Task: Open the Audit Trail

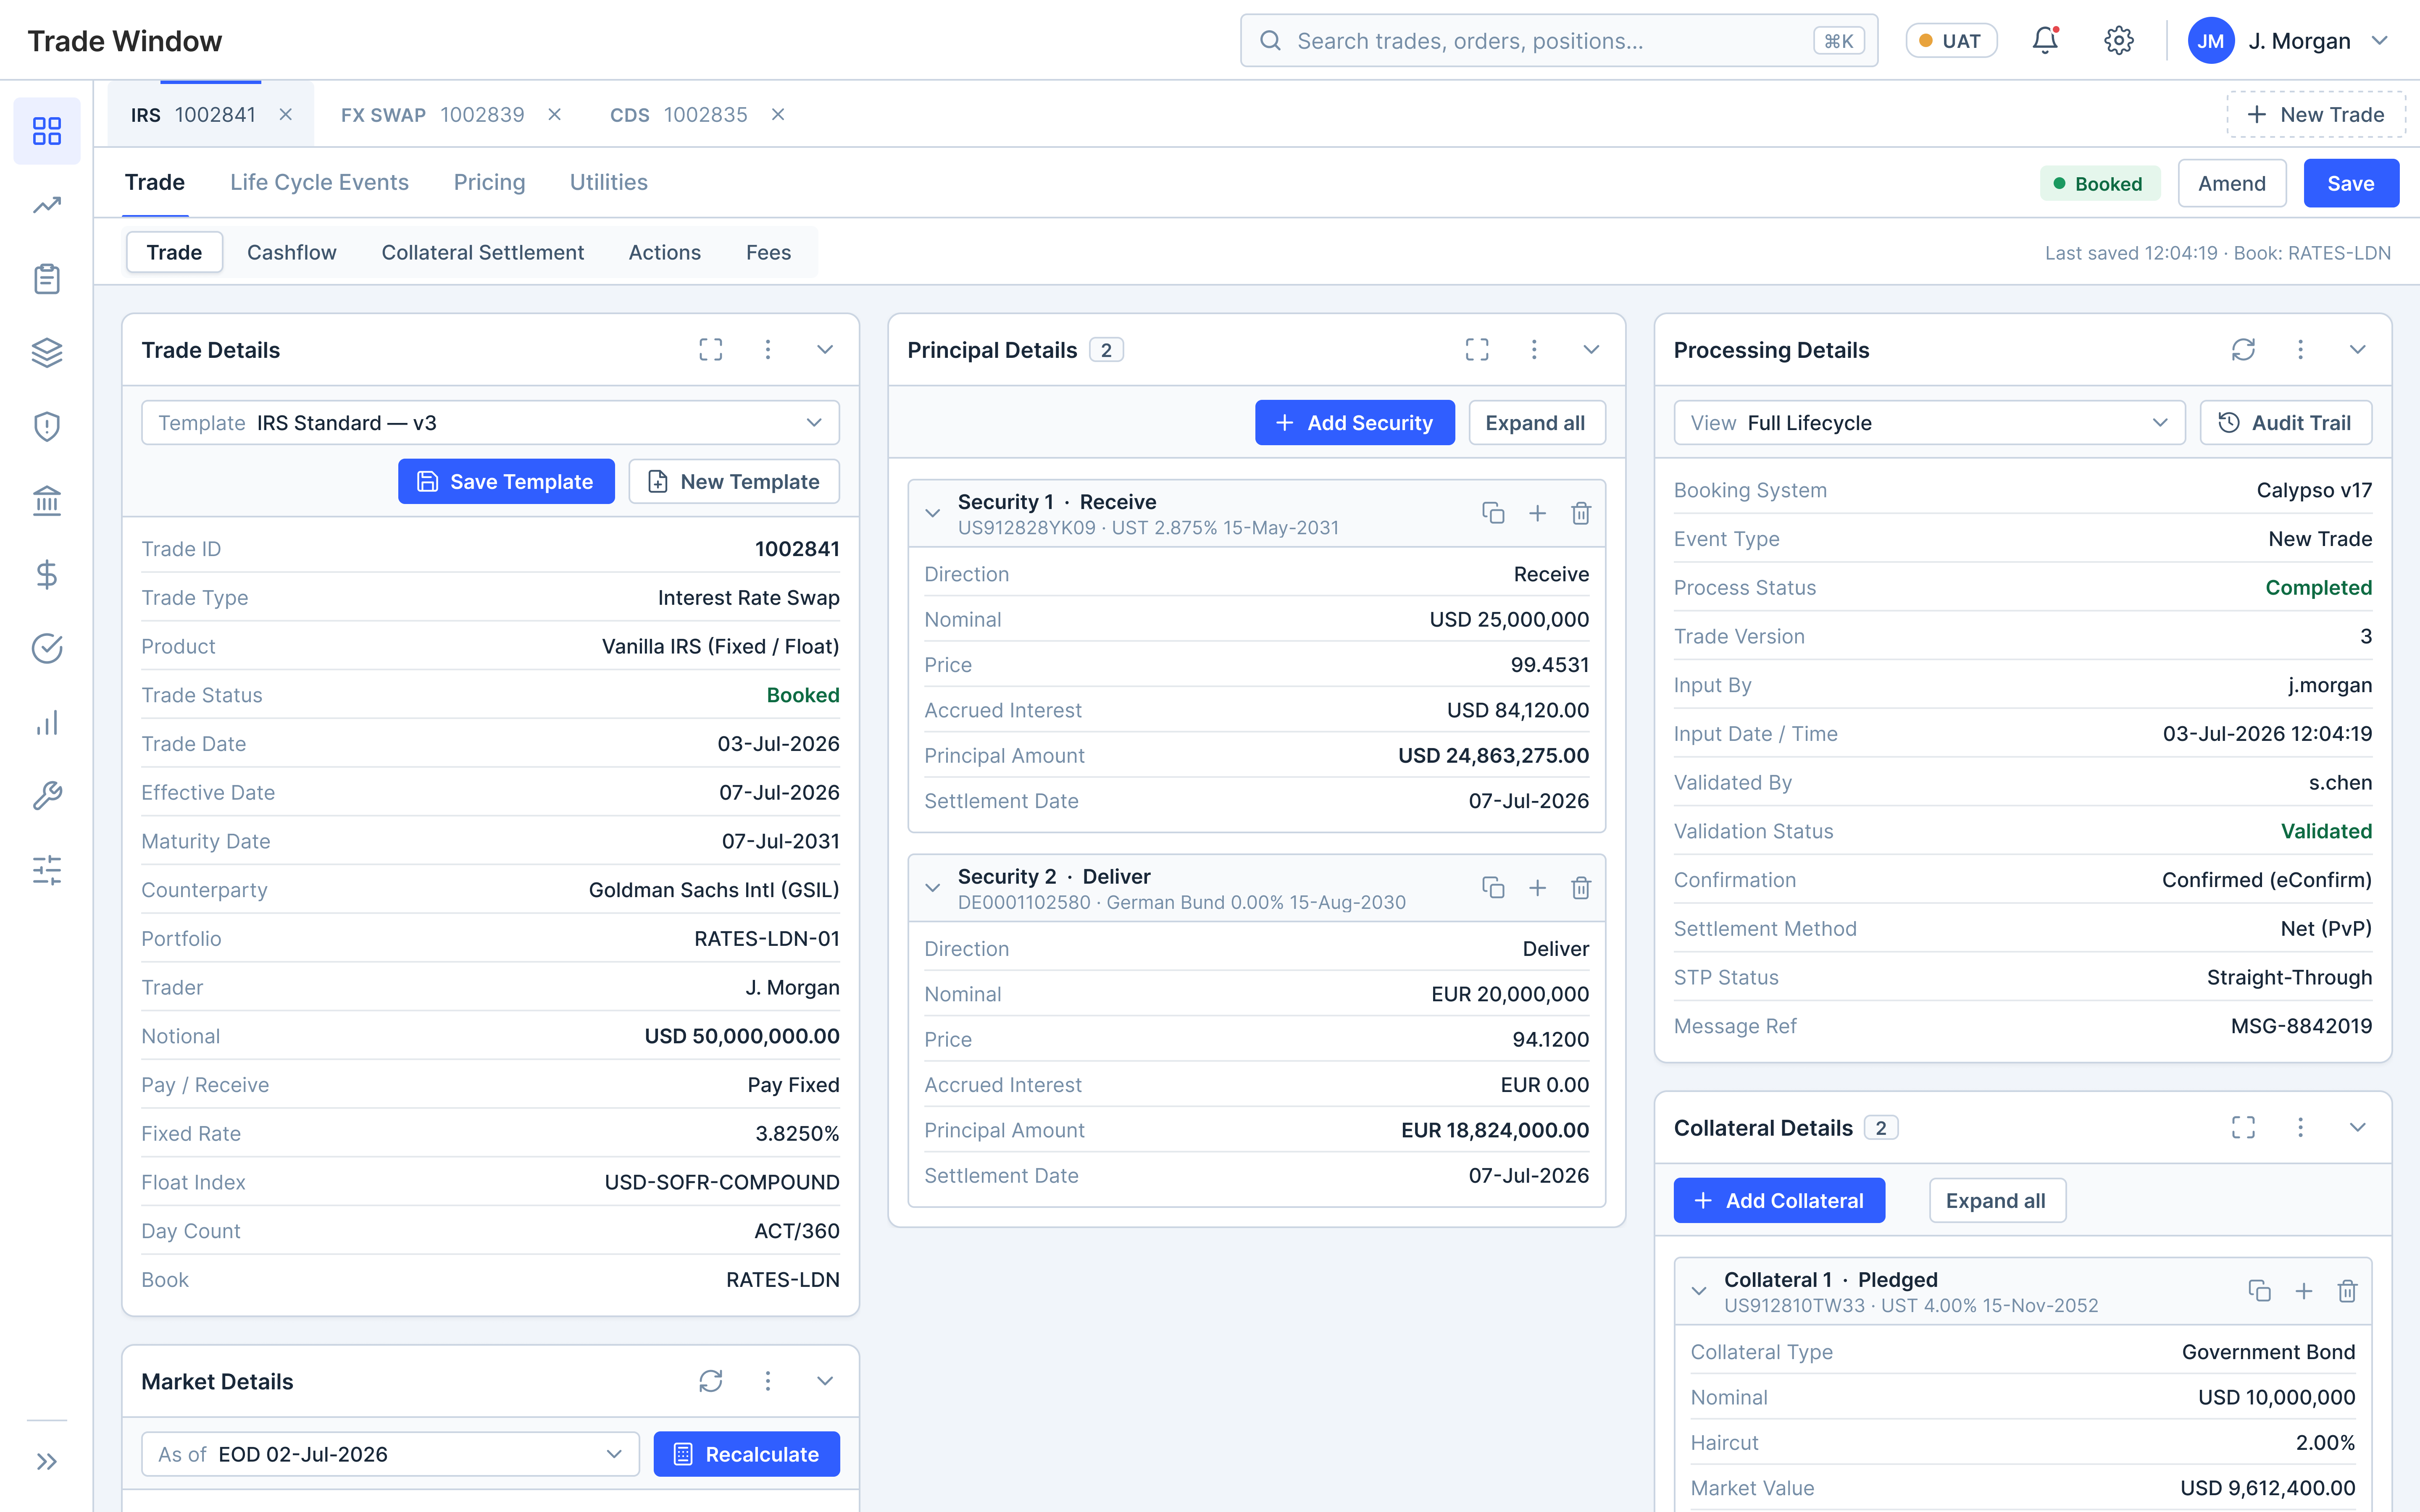Action: [x=2285, y=423]
